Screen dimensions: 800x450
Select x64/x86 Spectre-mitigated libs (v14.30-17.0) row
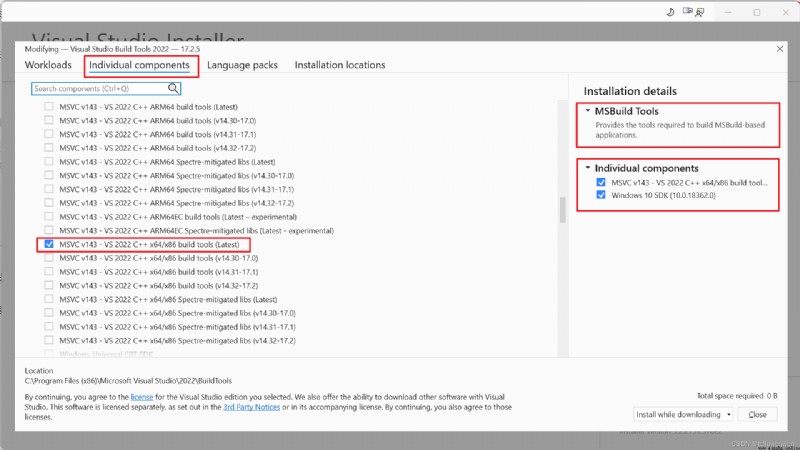[x=177, y=313]
